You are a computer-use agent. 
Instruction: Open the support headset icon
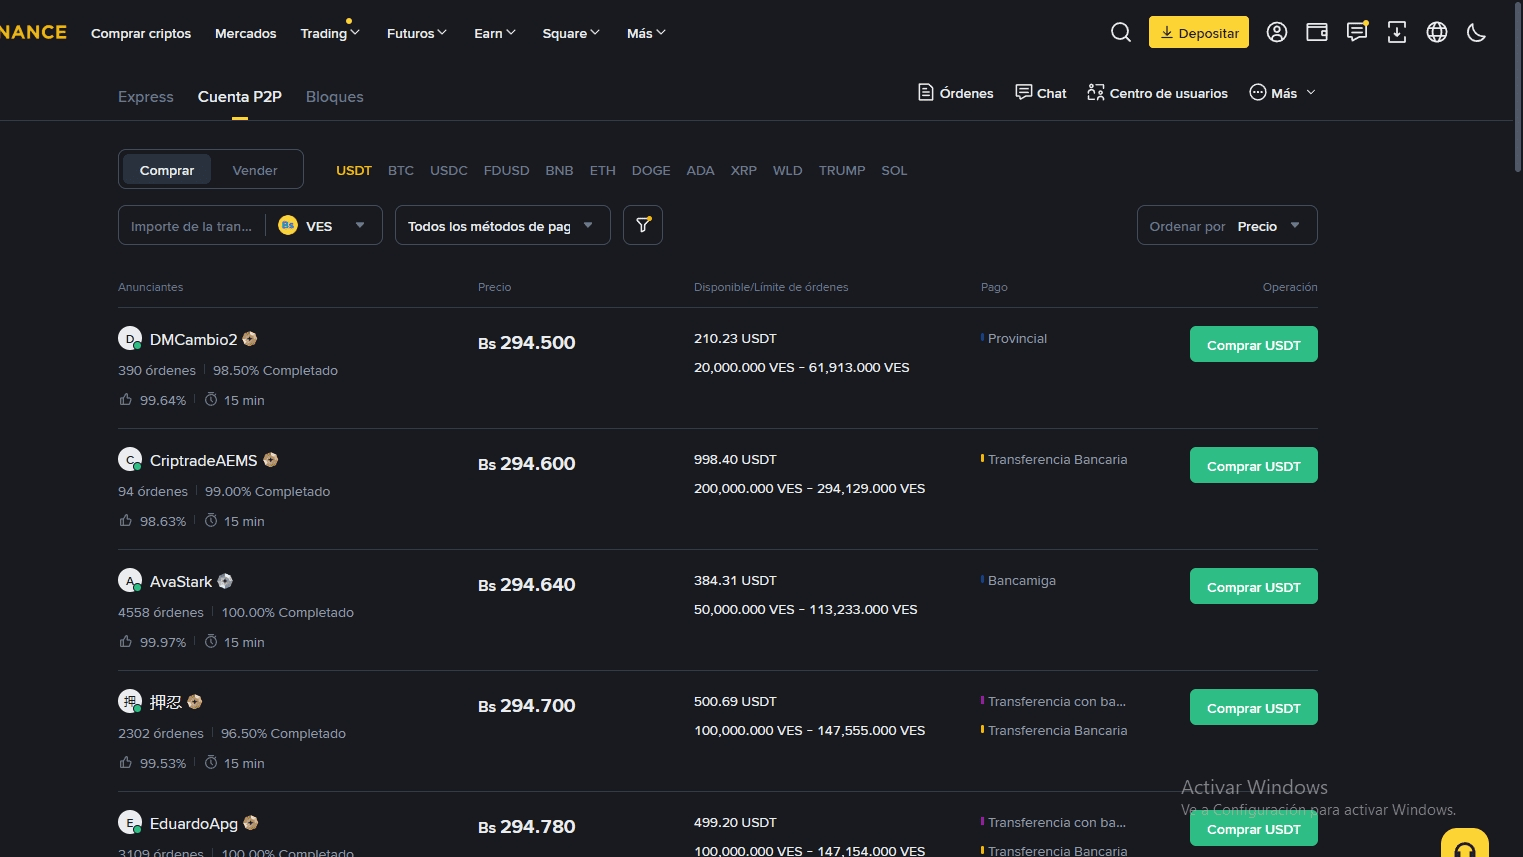click(1465, 846)
